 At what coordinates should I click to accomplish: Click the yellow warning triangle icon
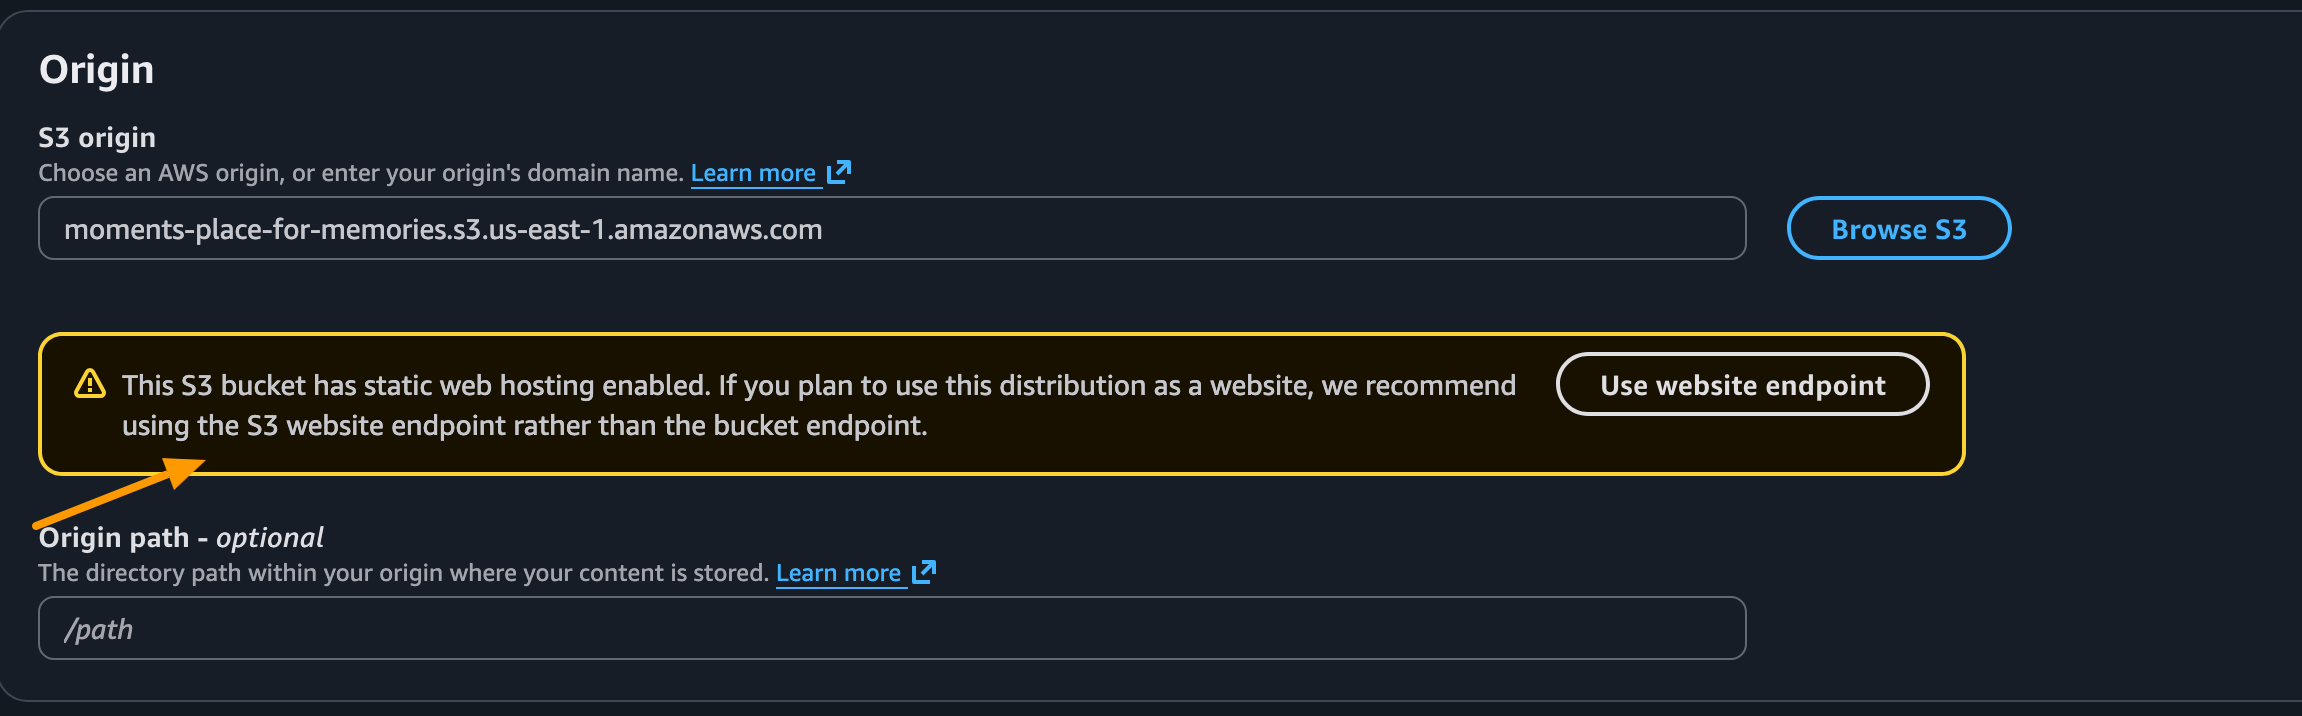(x=90, y=384)
